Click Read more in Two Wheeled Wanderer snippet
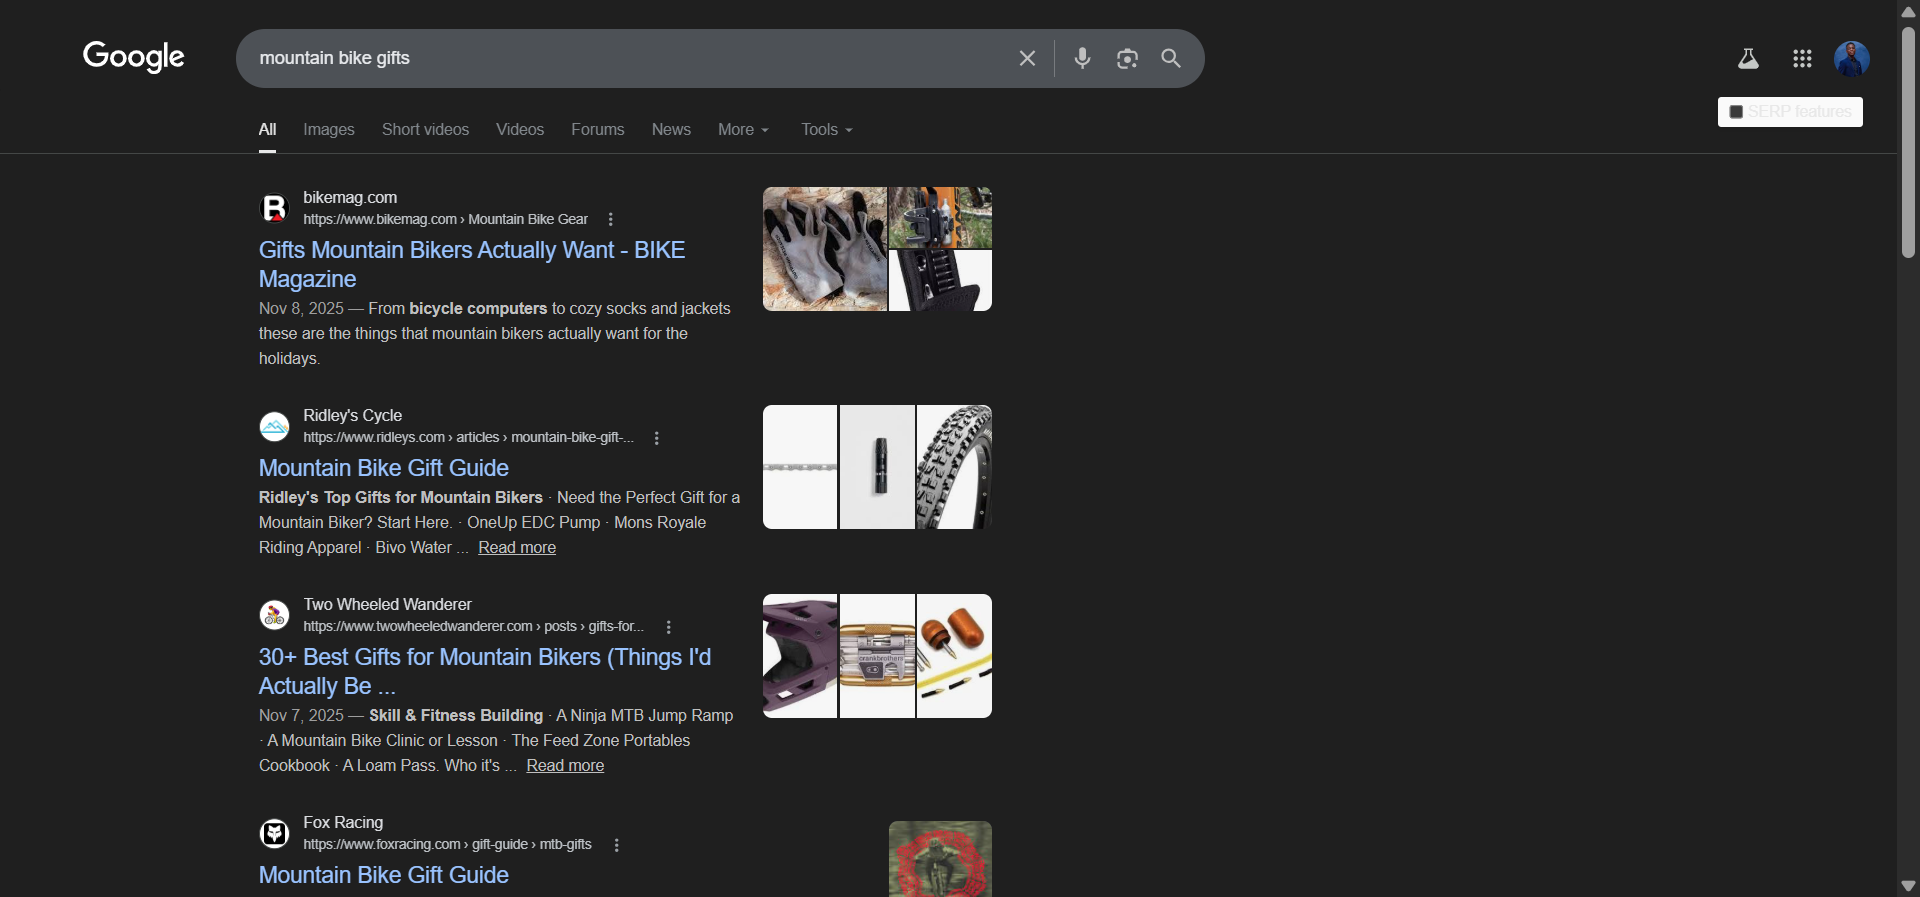 point(565,766)
